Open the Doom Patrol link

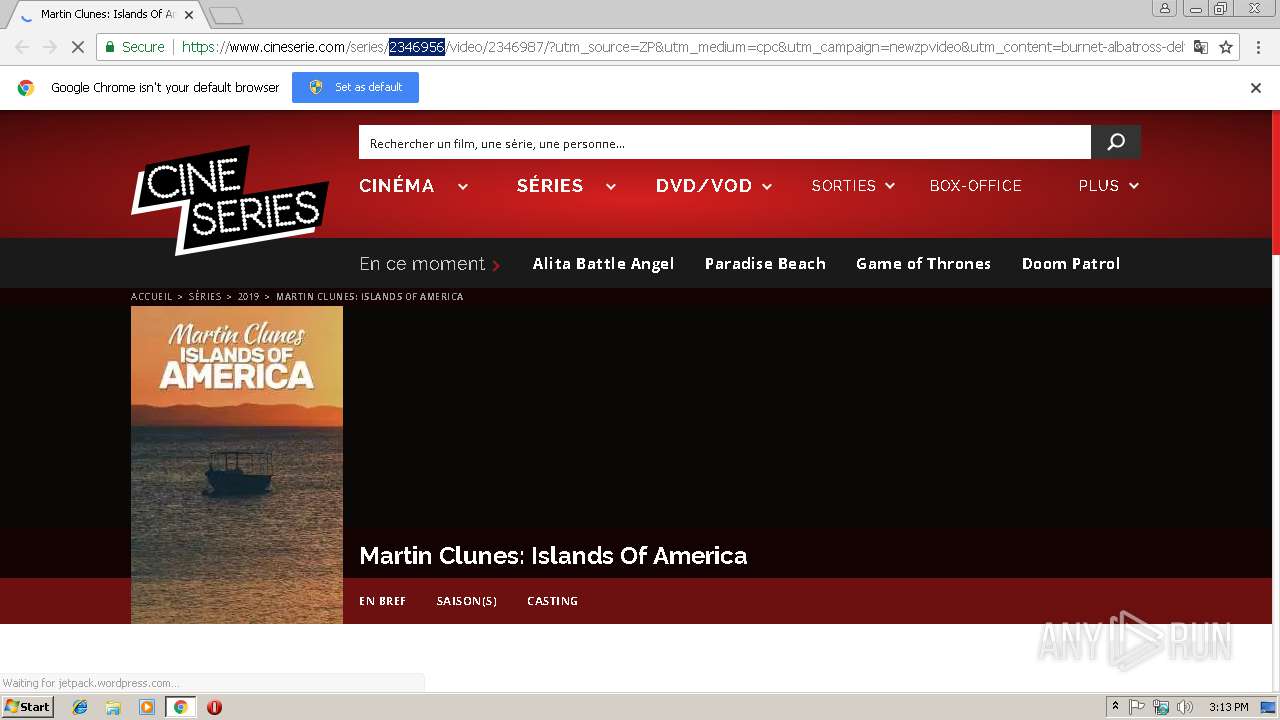[x=1071, y=264]
